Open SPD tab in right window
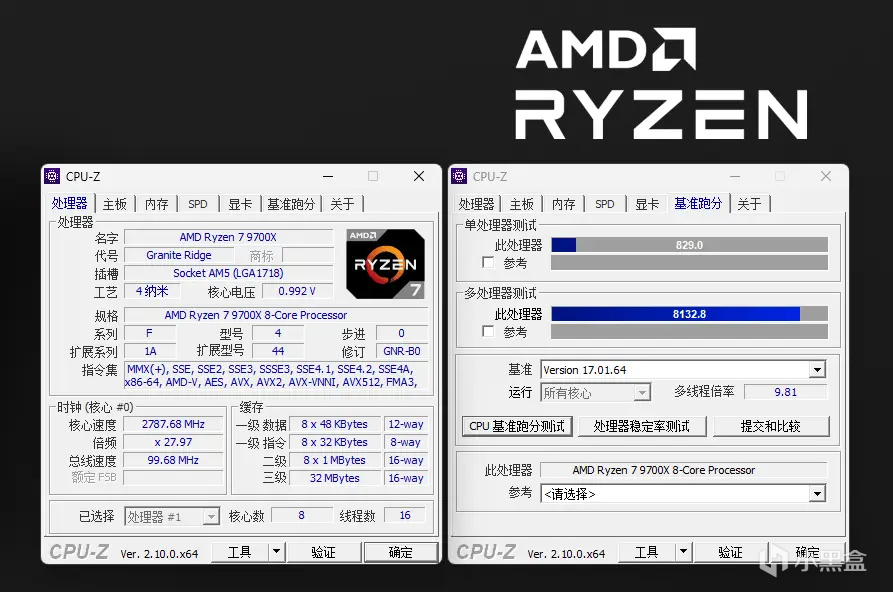Screen dimensions: 893x592 (605, 204)
